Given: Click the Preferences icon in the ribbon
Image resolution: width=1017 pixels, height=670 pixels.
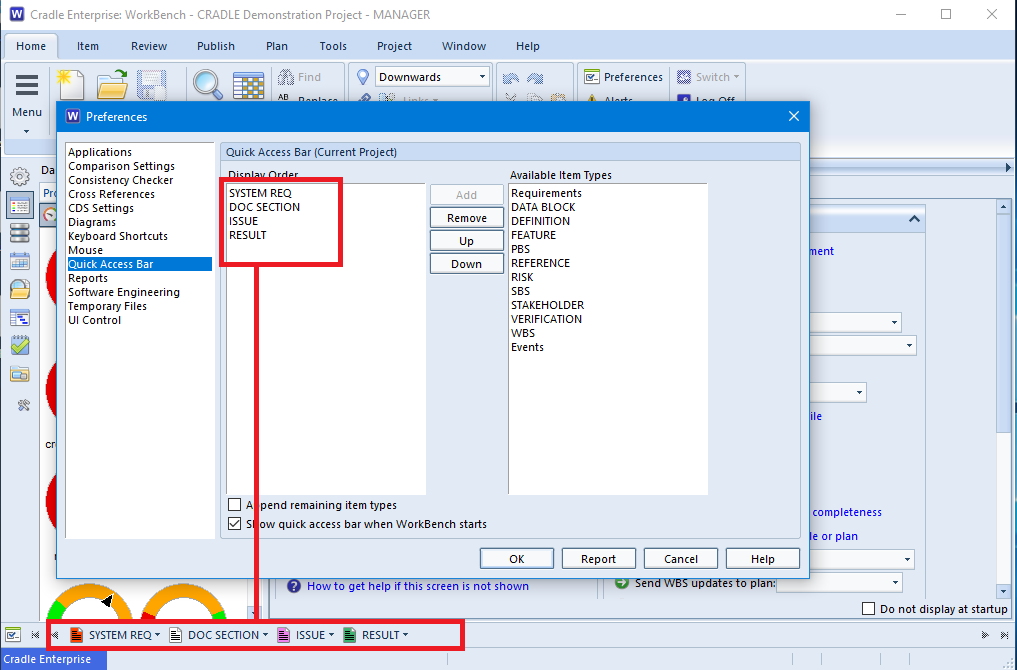Looking at the screenshot, I should click(x=592, y=77).
